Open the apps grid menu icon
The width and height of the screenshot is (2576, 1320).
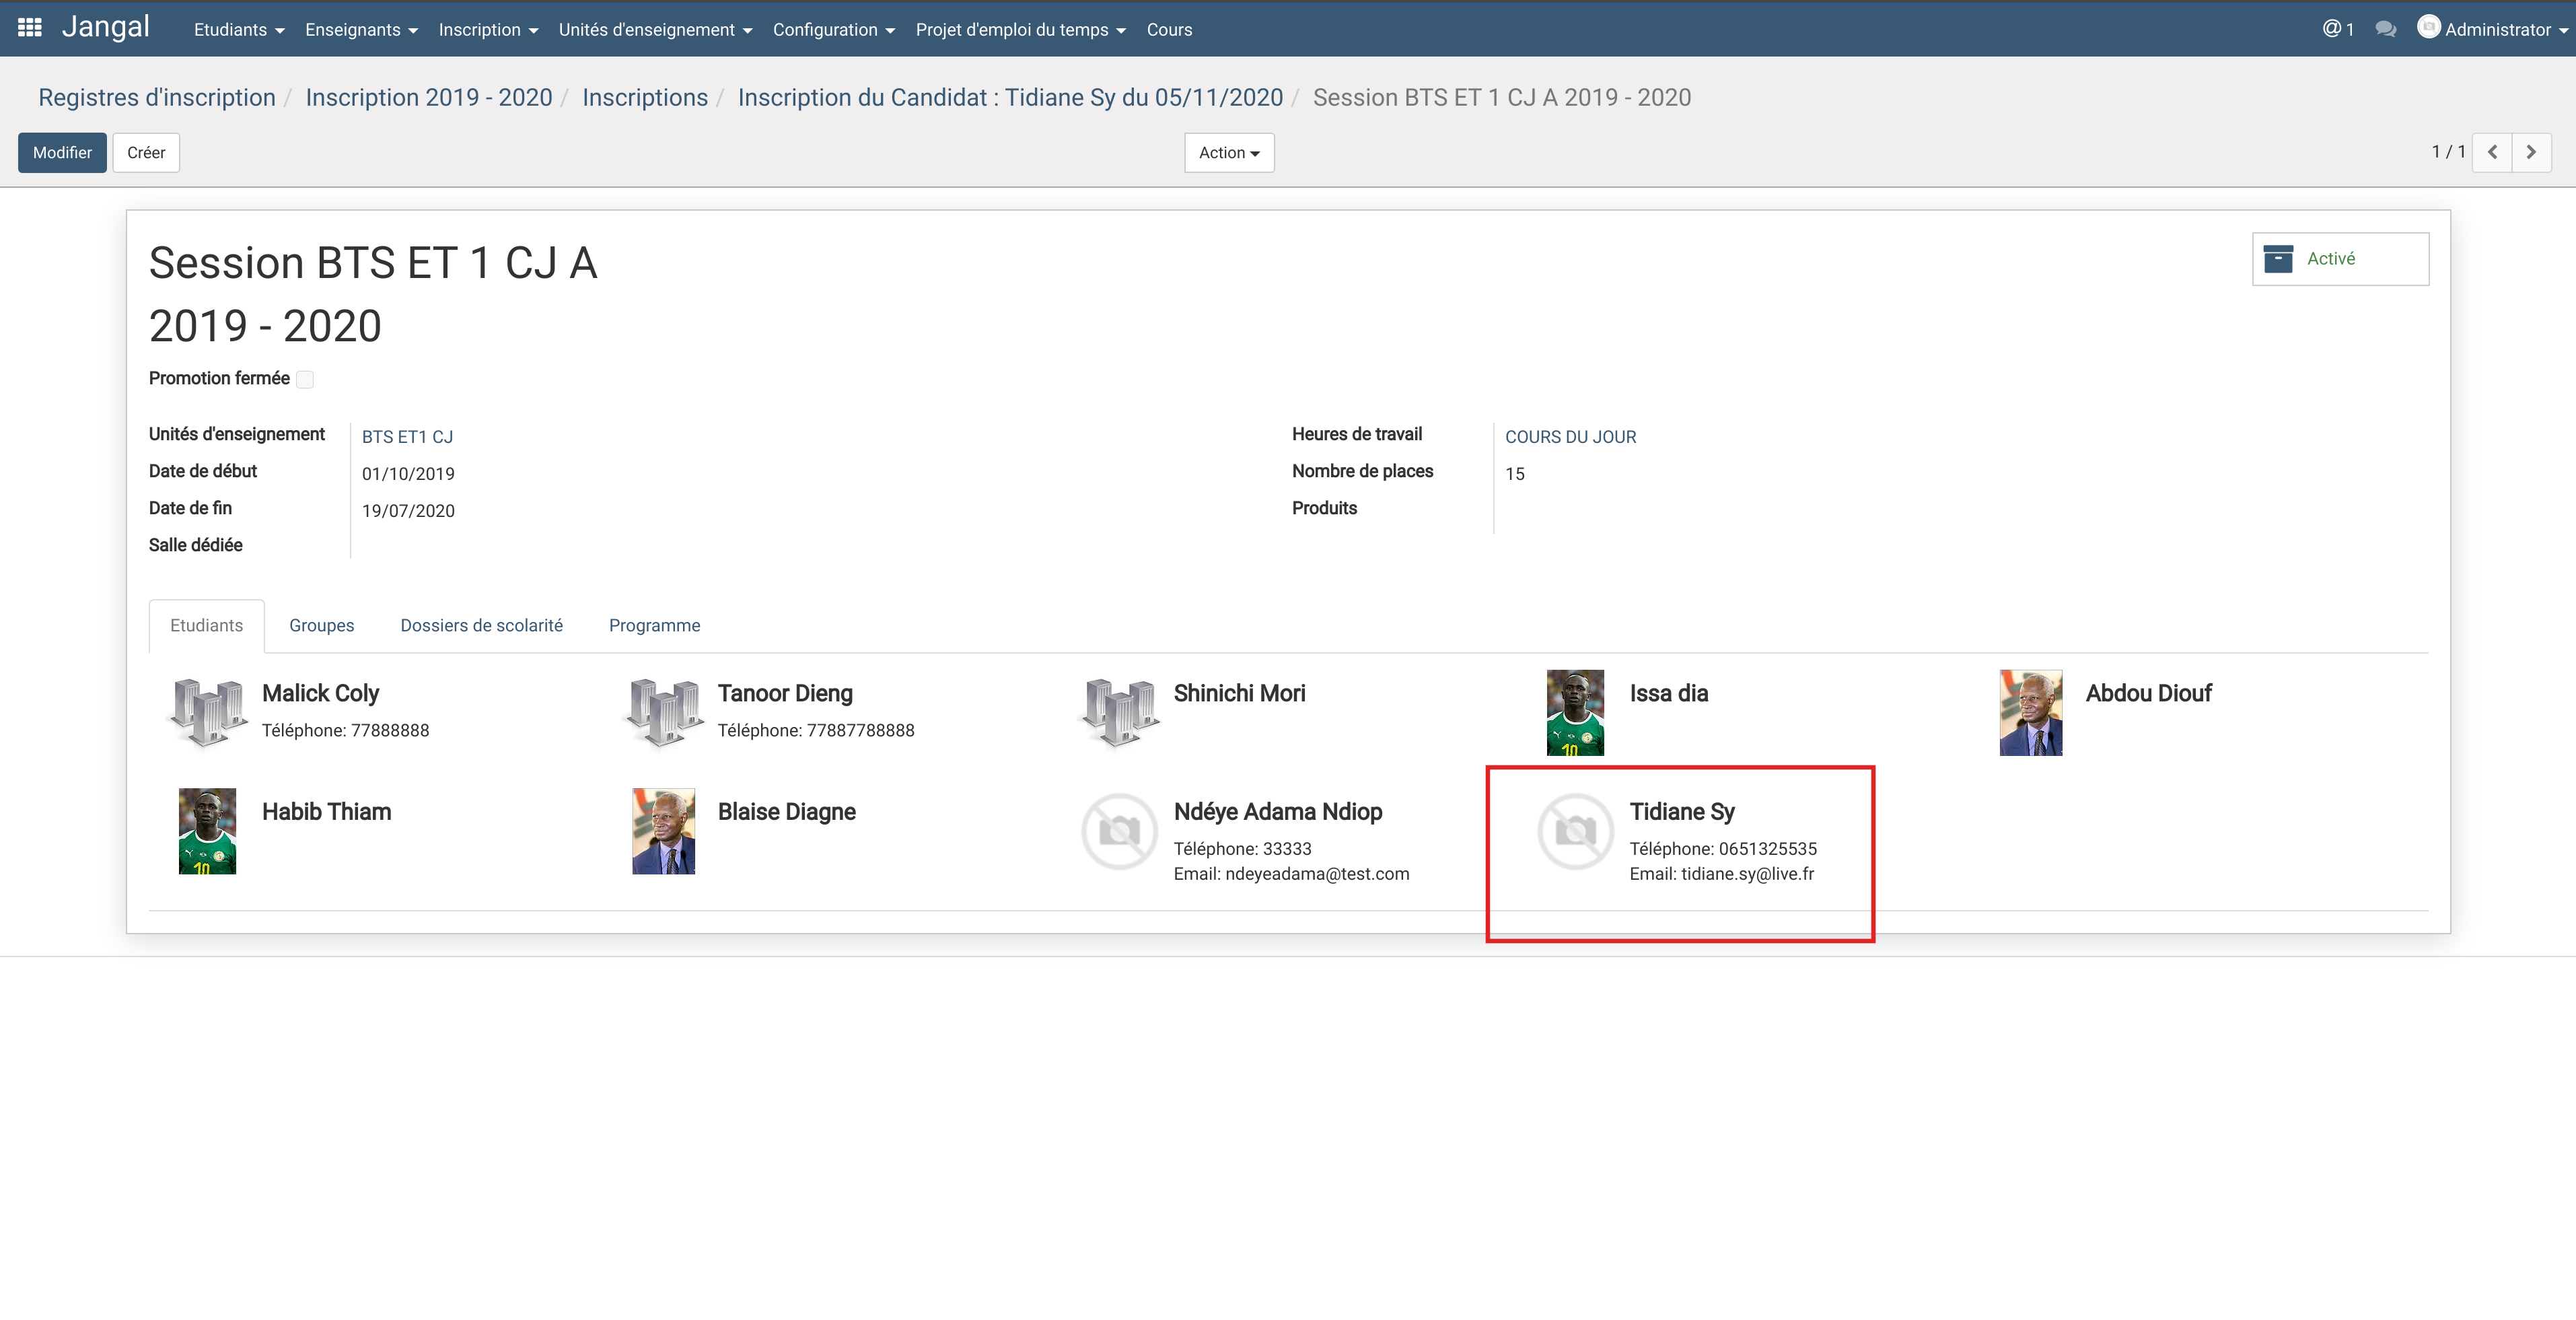30,28
